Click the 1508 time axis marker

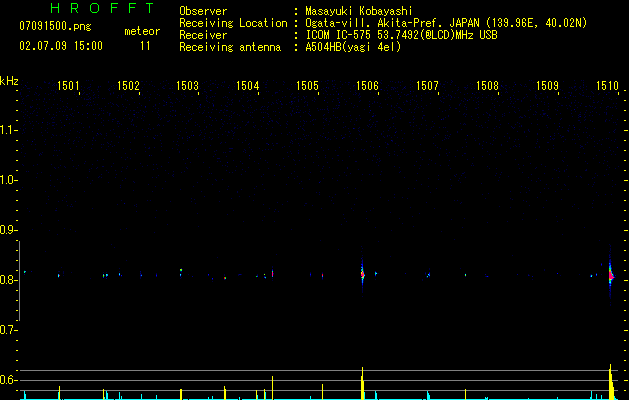487,85
